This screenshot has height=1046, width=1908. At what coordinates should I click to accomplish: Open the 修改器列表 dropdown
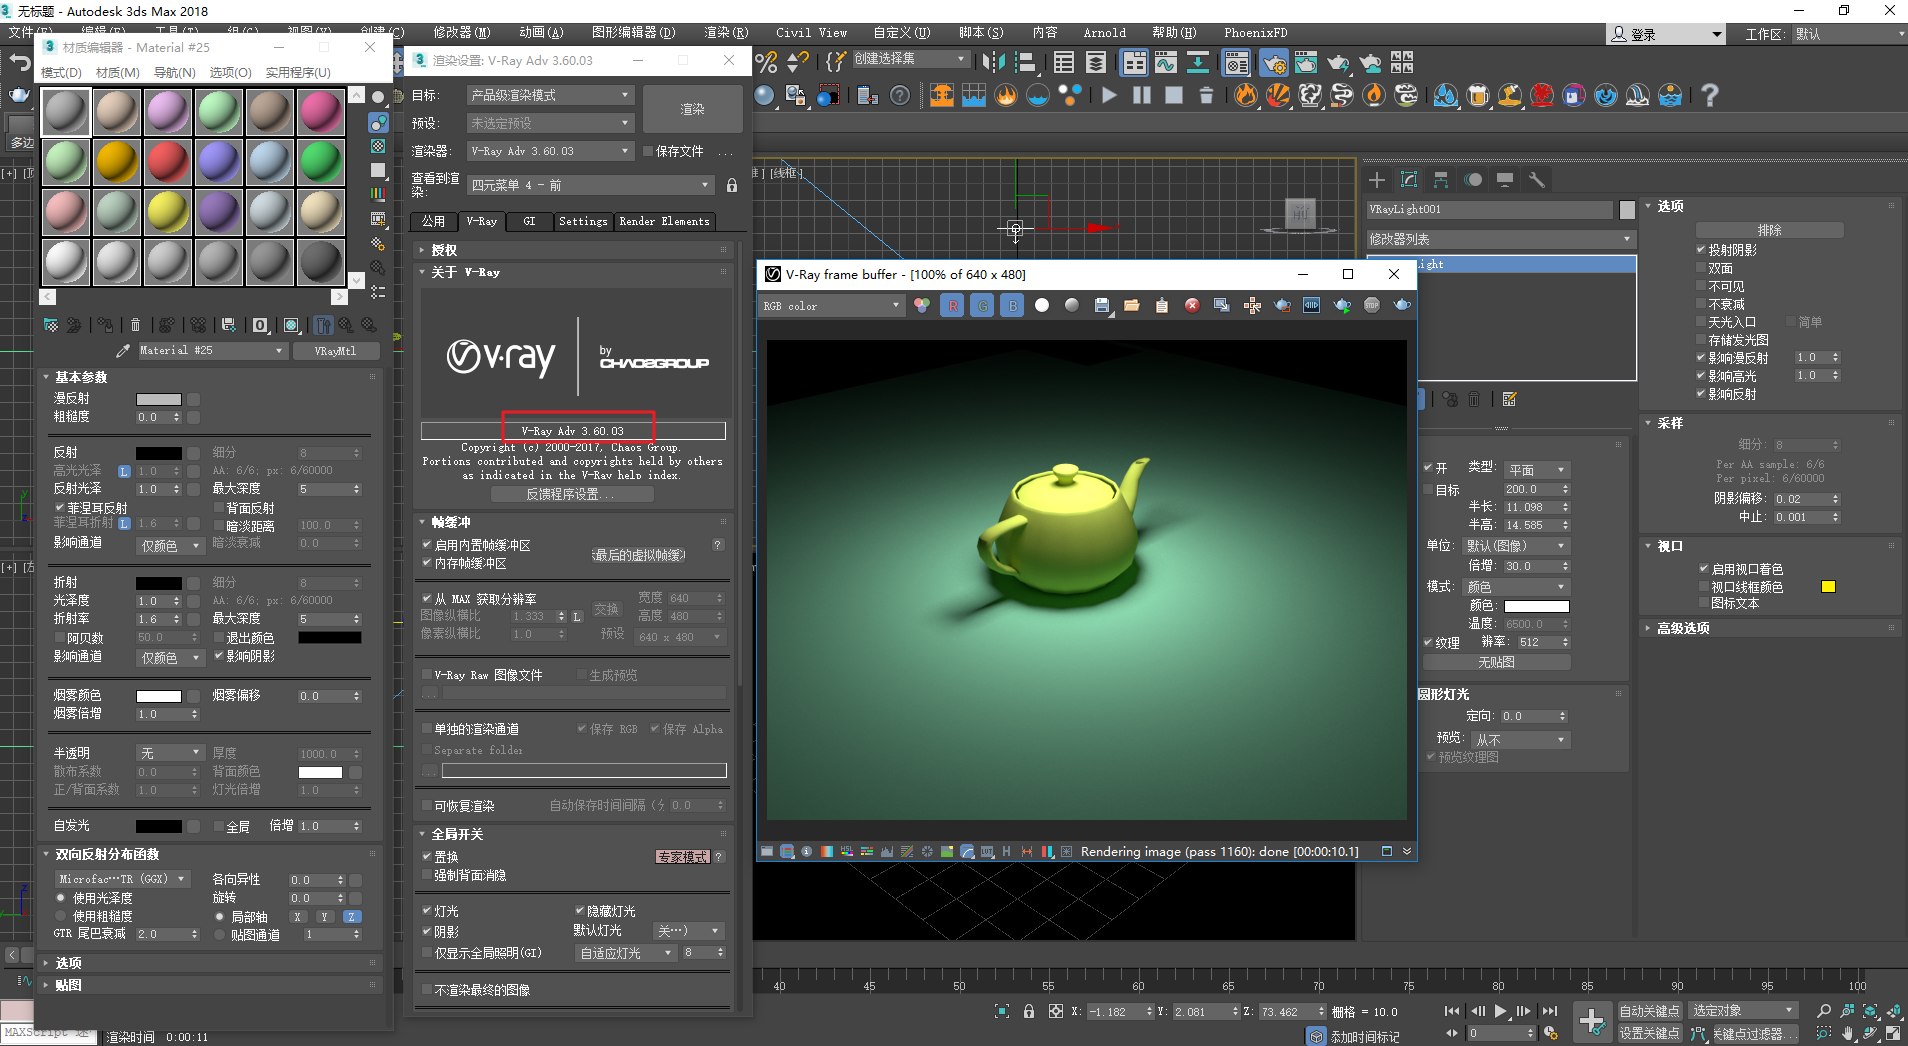(1500, 239)
